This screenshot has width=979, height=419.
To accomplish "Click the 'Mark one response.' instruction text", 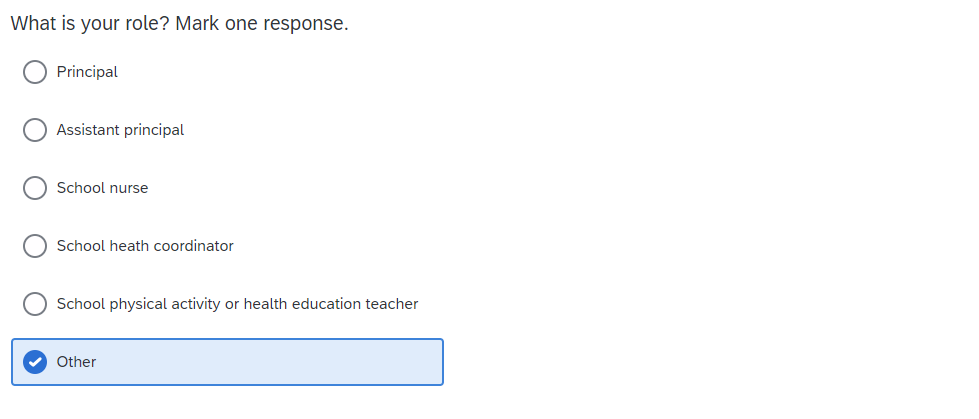I will pos(262,23).
